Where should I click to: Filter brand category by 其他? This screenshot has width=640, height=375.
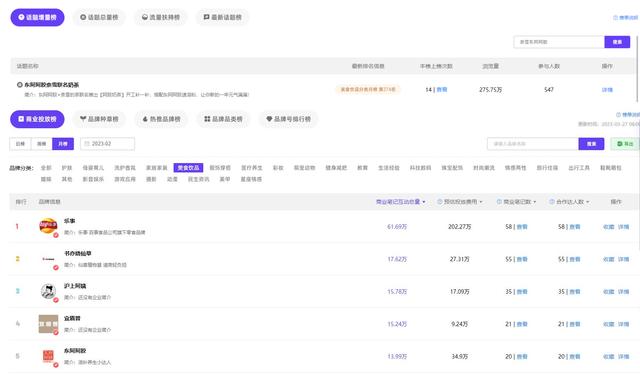67,179
